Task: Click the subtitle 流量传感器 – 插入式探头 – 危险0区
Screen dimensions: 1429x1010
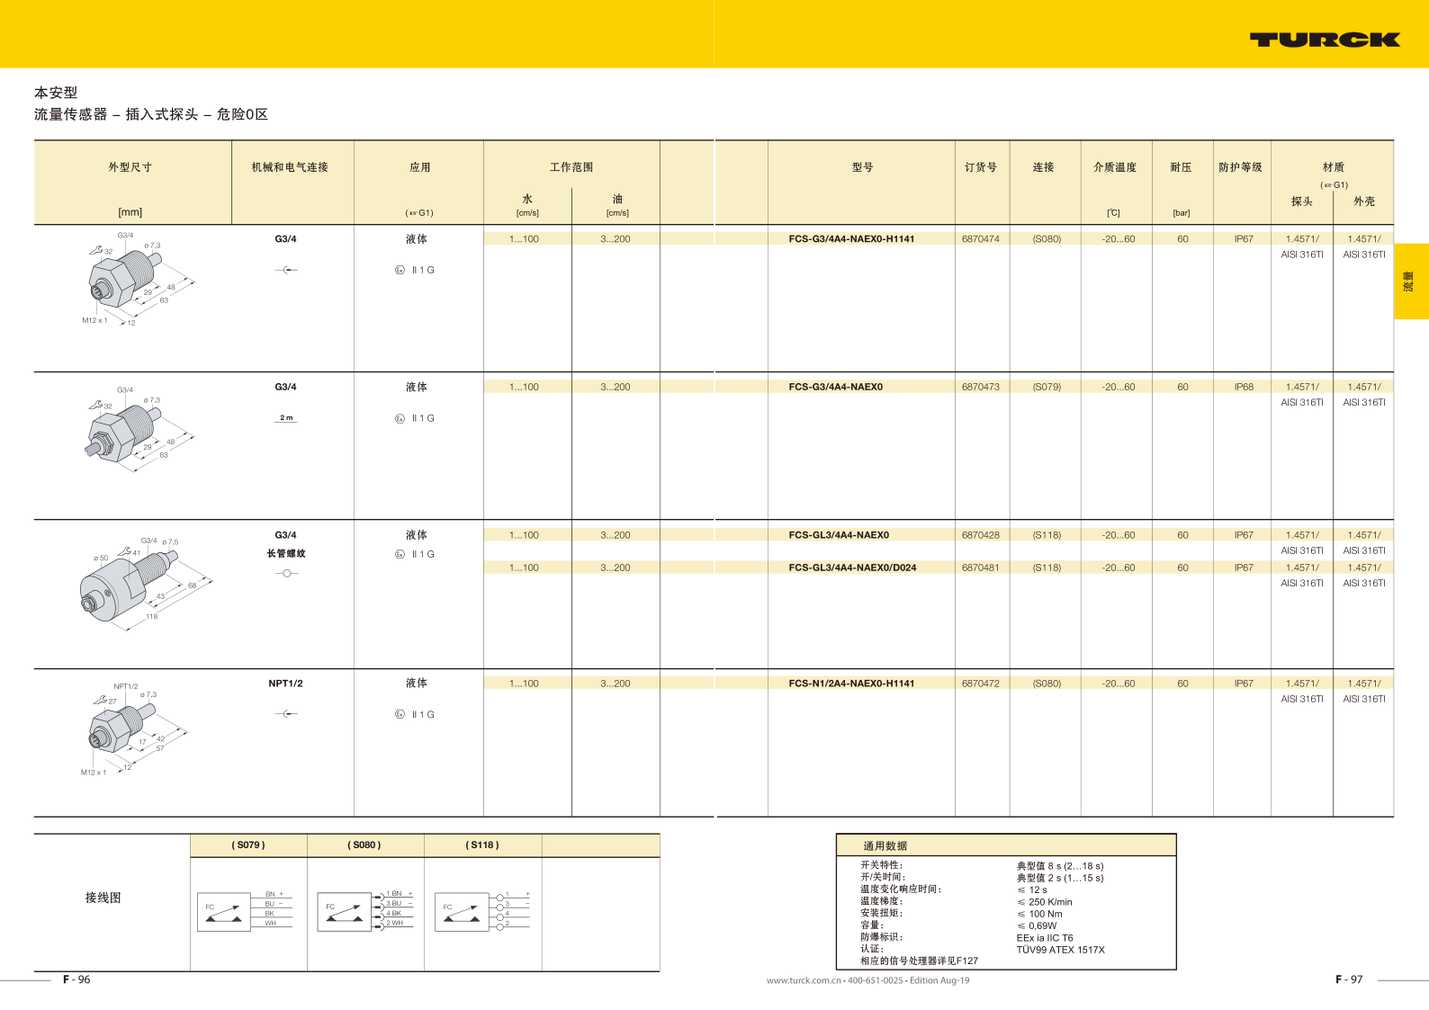Action: click(151, 114)
